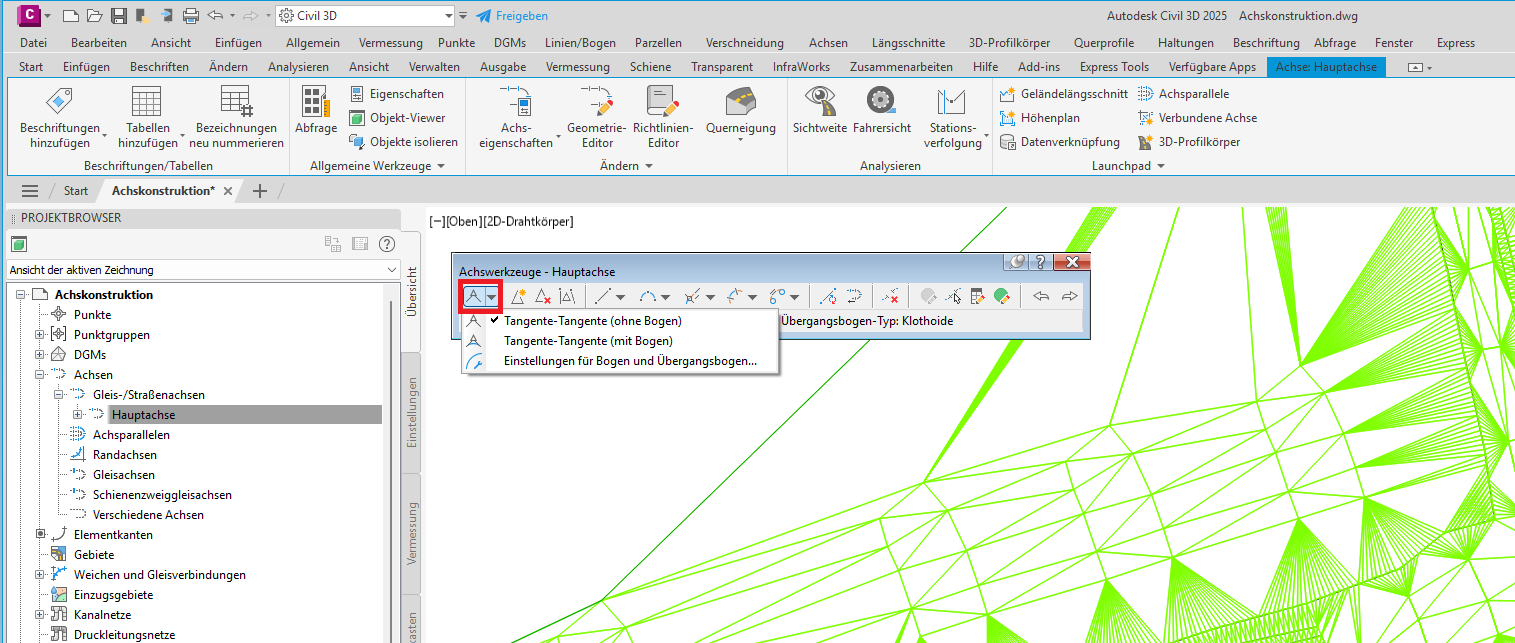1515x643 pixels.
Task: Open the spiral-curve group tool dropdown arrow
Action: pos(710,297)
